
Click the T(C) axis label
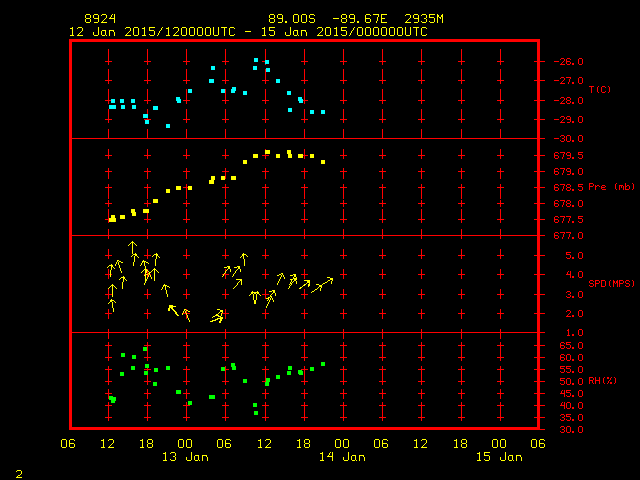pyautogui.click(x=600, y=89)
